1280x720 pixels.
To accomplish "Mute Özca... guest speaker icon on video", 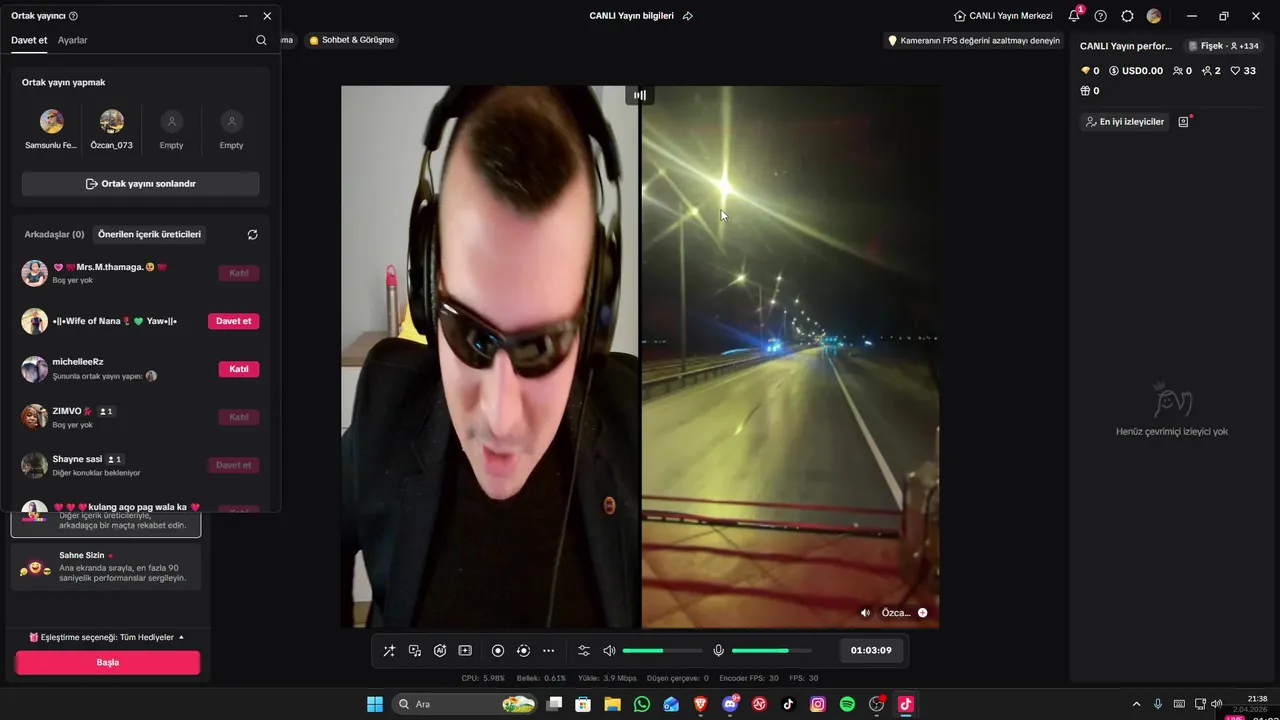I will (x=865, y=613).
